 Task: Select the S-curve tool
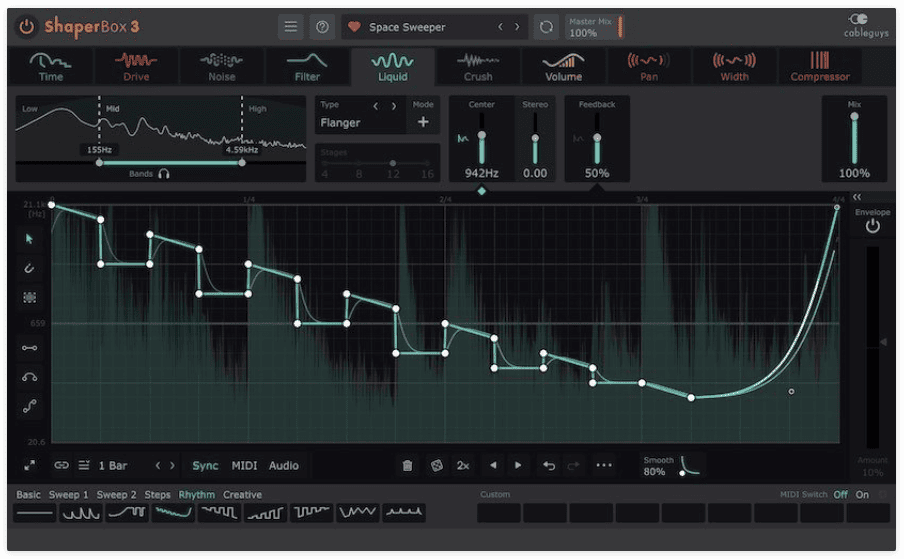(x=29, y=406)
